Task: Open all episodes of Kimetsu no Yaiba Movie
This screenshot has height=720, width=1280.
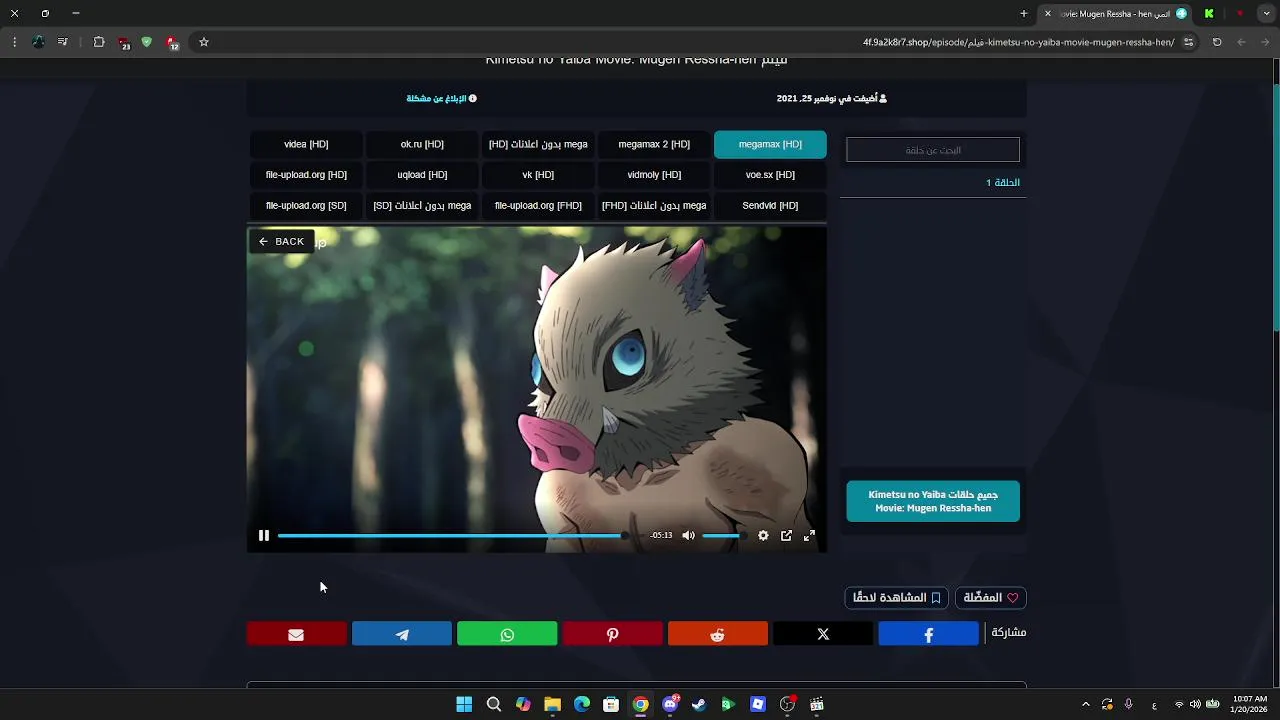Action: (x=933, y=501)
